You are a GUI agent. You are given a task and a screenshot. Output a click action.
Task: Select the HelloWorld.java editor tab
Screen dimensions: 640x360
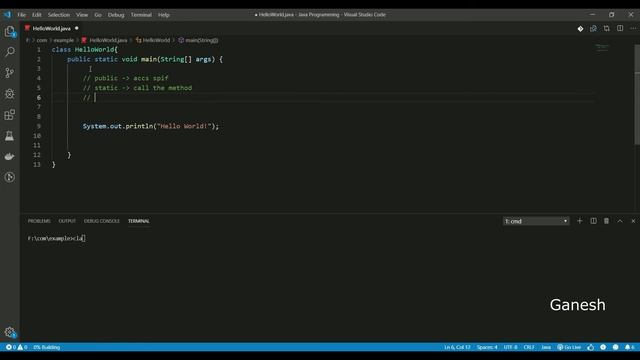[51, 29]
